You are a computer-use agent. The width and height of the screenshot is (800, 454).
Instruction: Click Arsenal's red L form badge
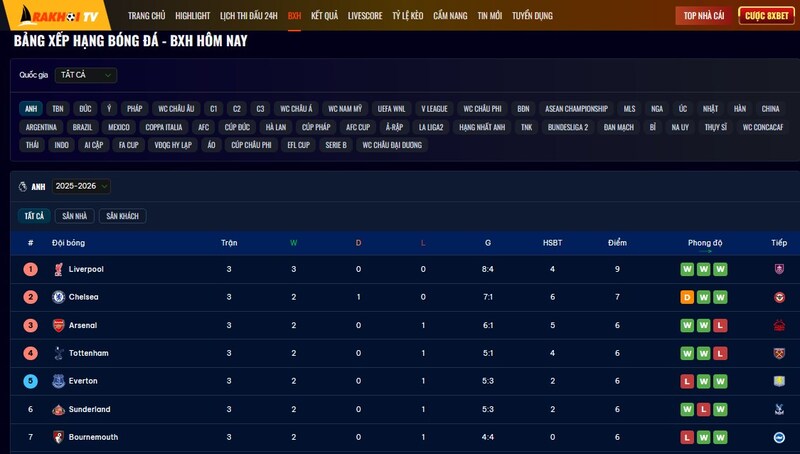[x=720, y=325]
